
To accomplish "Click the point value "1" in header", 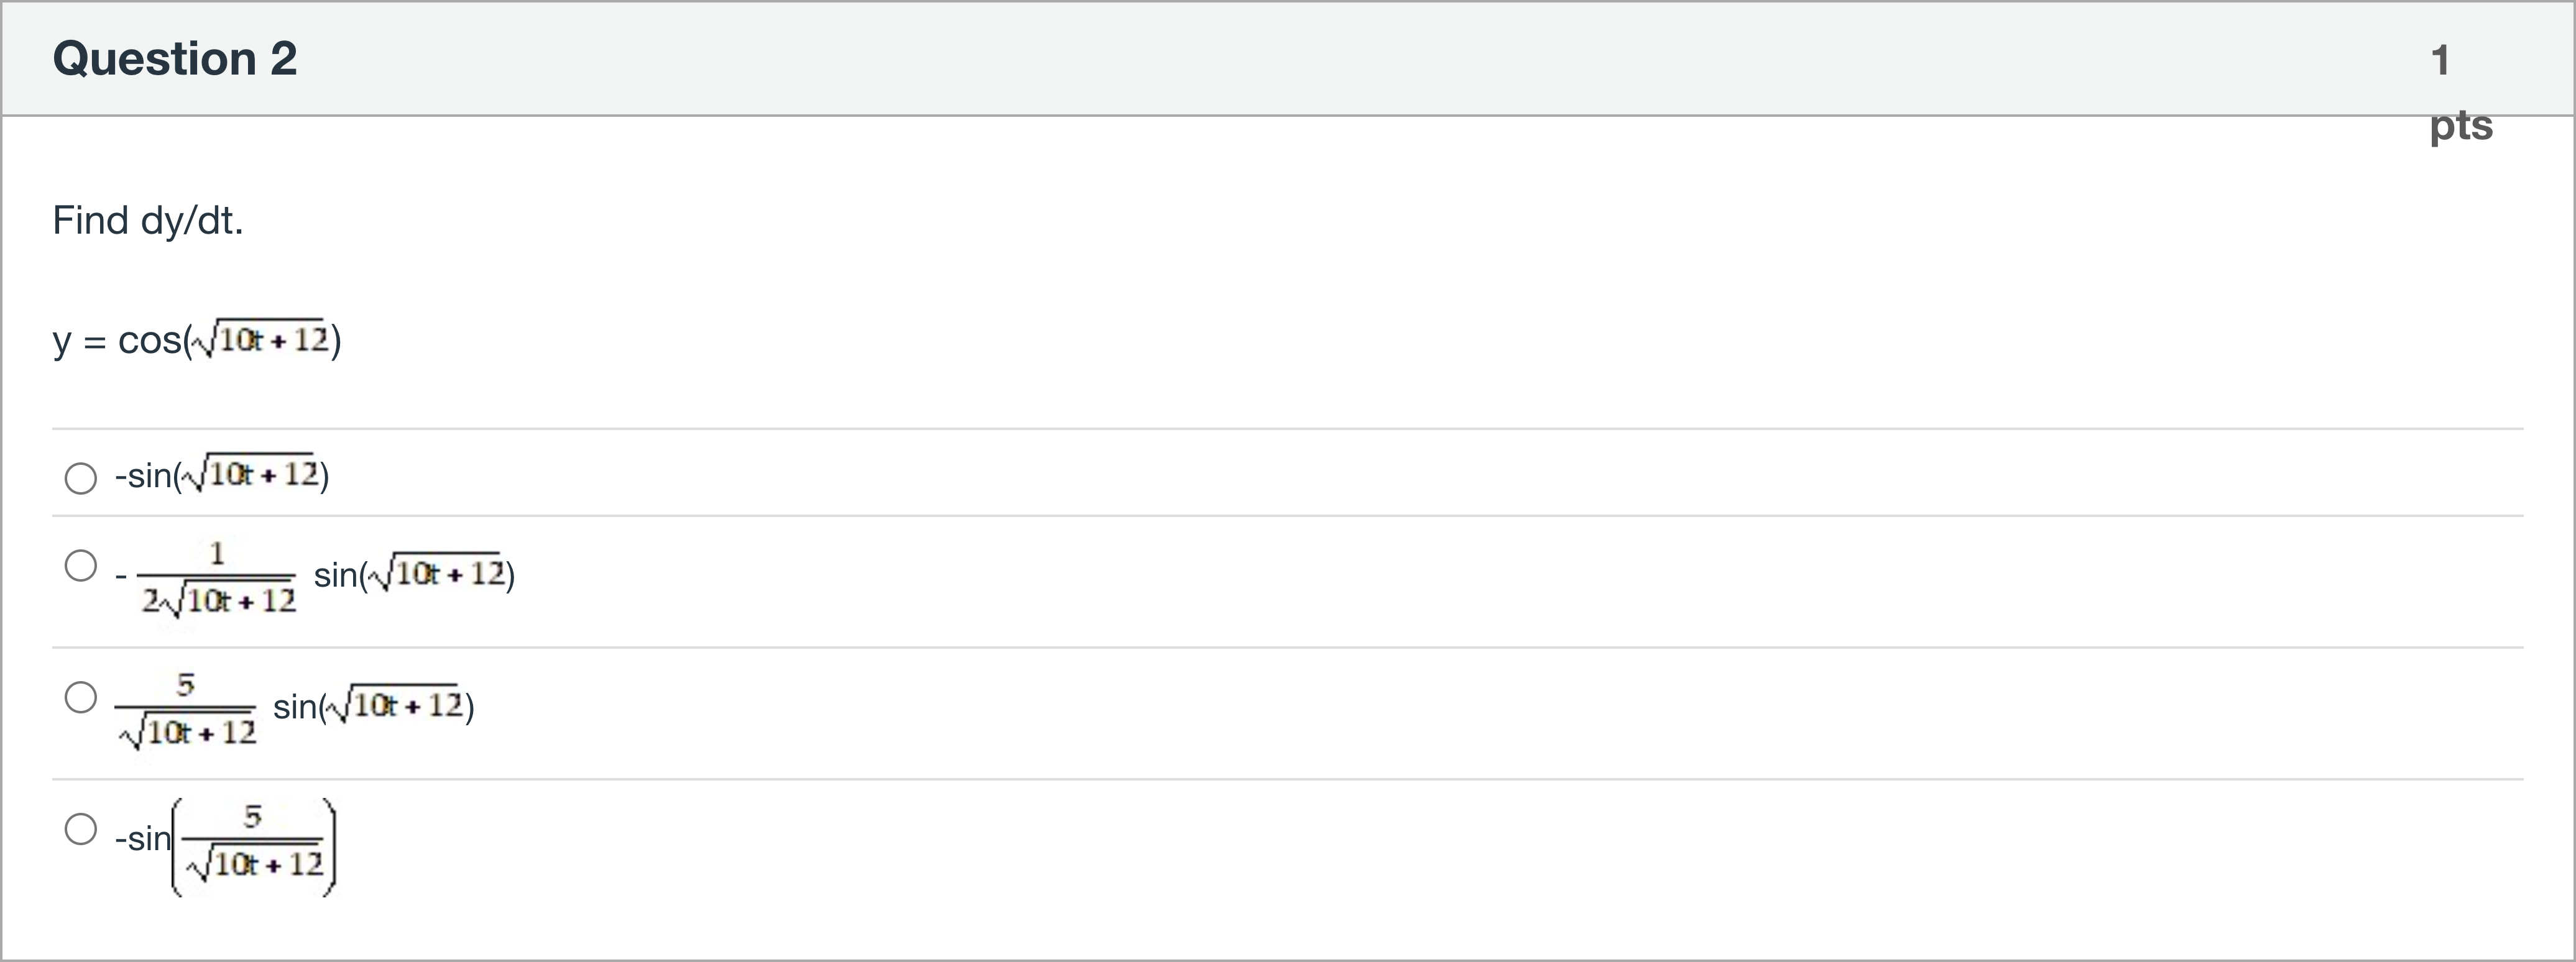I will 2440,60.
